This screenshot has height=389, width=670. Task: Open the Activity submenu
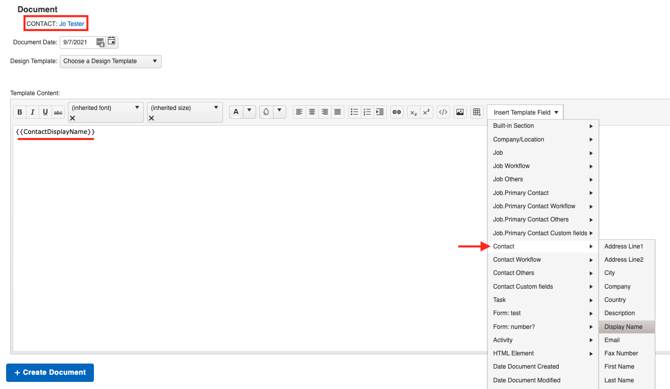coord(543,340)
